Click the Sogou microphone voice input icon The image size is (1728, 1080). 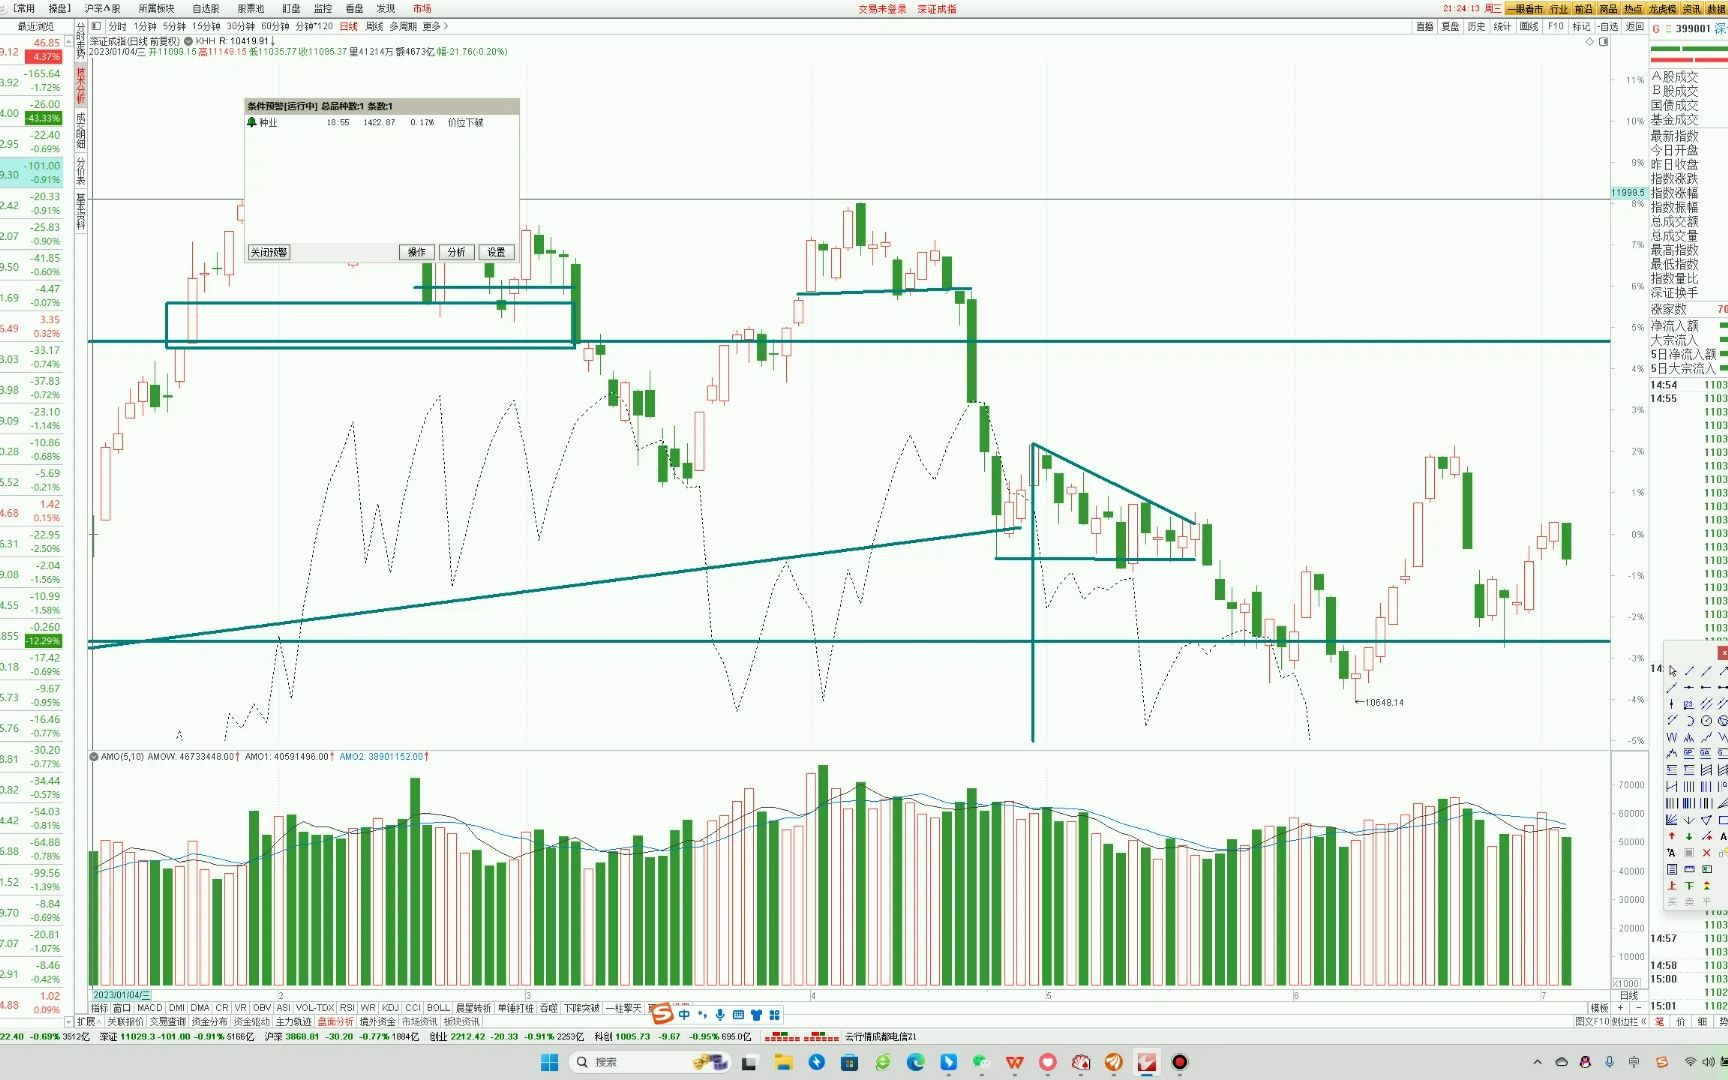point(720,1014)
